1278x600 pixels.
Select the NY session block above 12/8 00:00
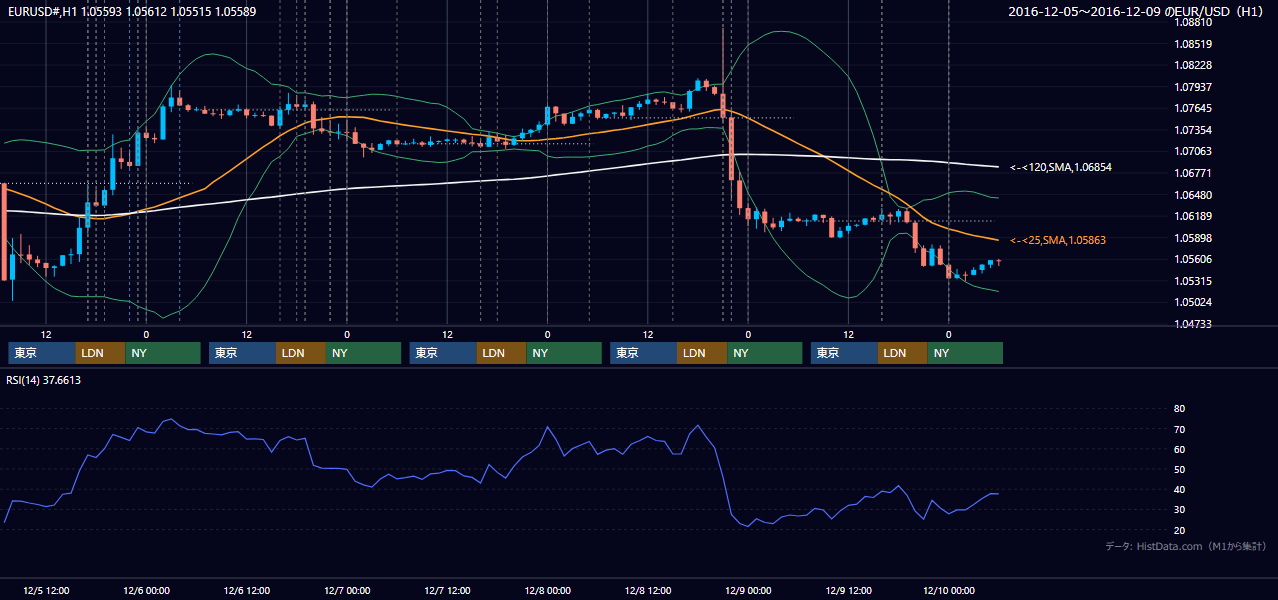[x=564, y=353]
